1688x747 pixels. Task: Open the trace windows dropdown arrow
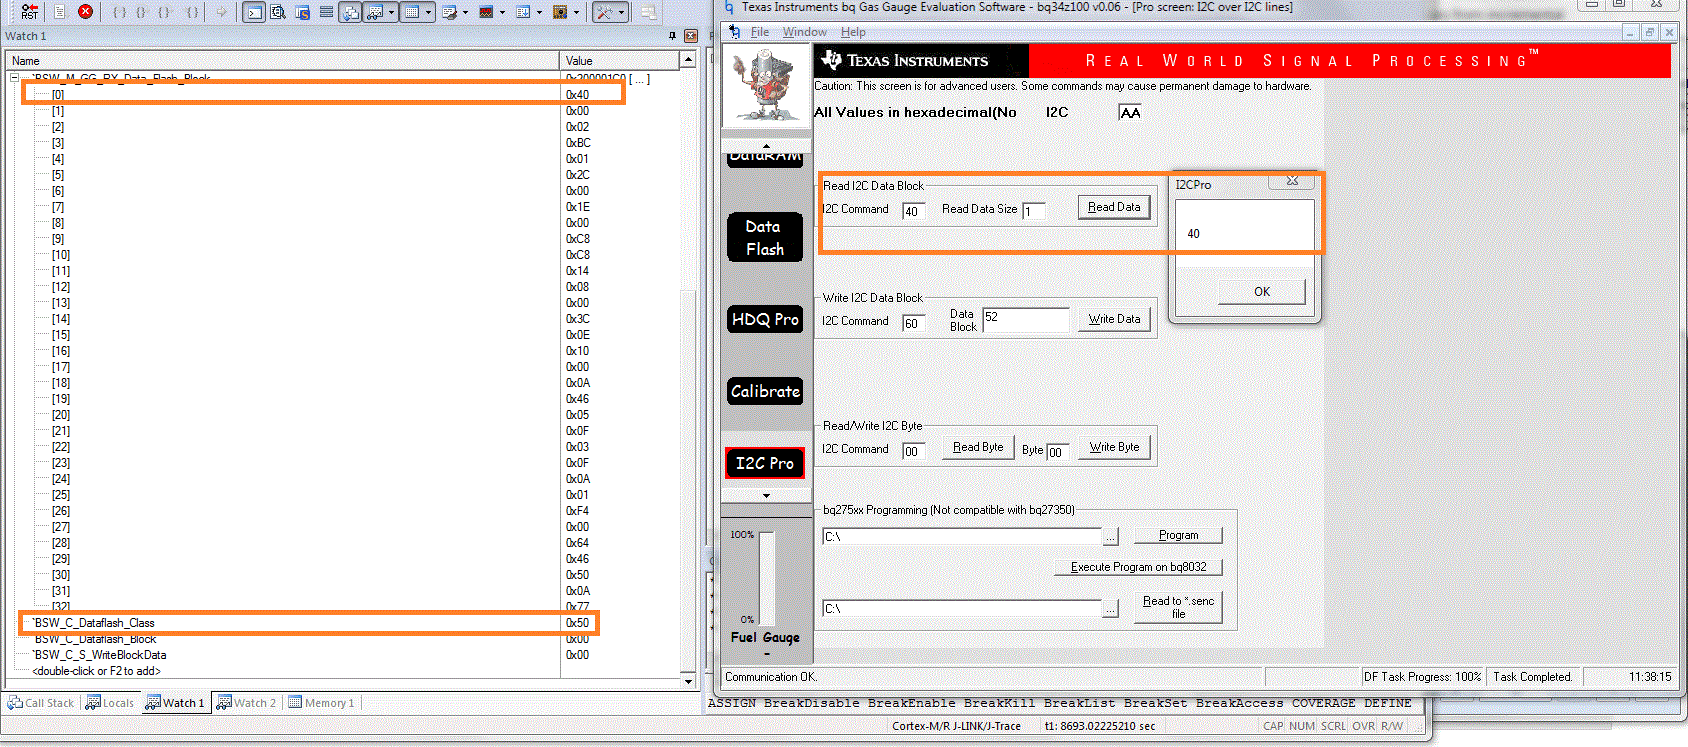pyautogui.click(x=539, y=12)
